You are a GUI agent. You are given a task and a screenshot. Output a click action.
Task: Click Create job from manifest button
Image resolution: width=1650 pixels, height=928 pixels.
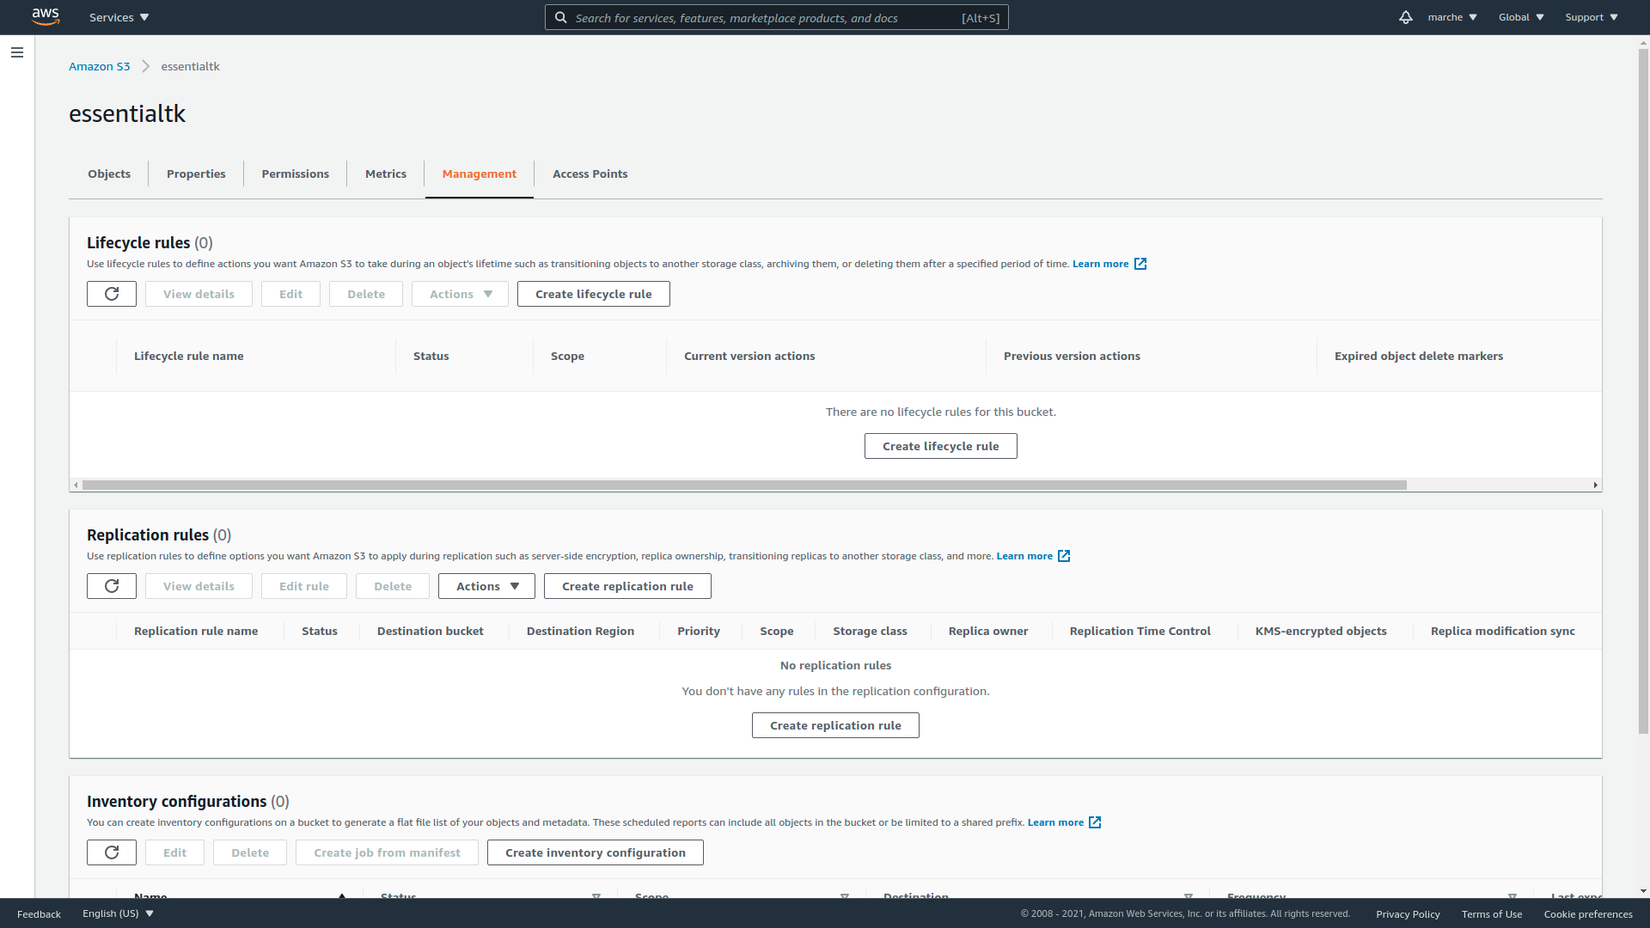[x=387, y=852]
